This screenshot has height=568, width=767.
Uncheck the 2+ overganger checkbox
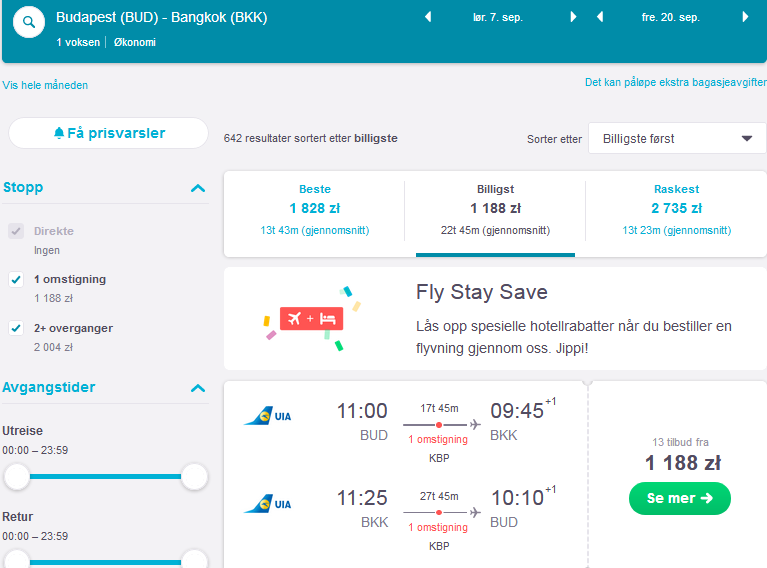coord(16,328)
